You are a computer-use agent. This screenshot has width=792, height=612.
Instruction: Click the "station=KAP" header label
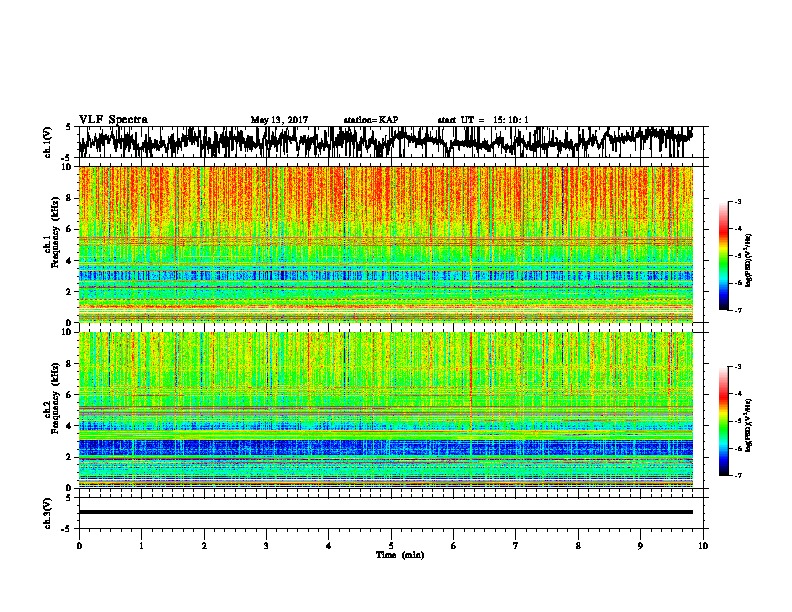pos(371,120)
